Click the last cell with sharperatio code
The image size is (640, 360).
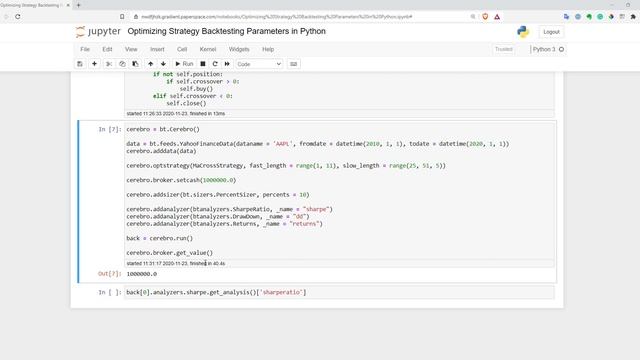339,292
